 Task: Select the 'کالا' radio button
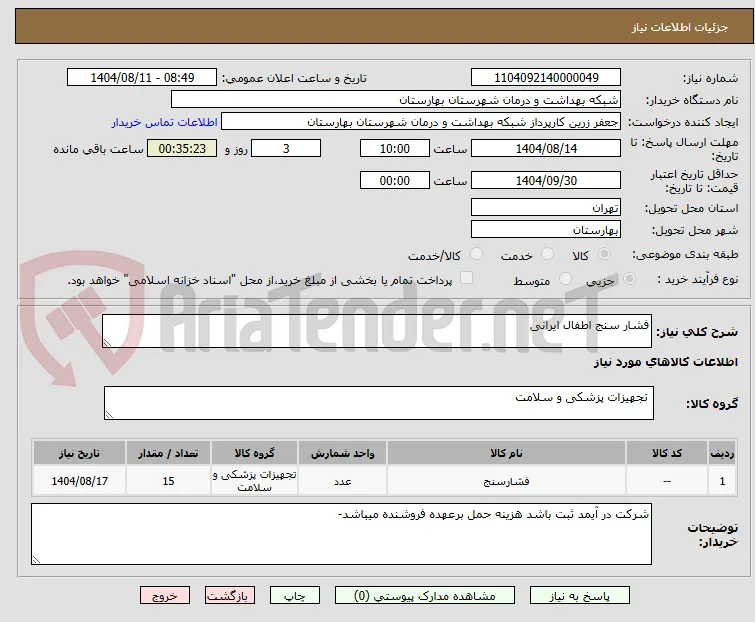point(604,254)
